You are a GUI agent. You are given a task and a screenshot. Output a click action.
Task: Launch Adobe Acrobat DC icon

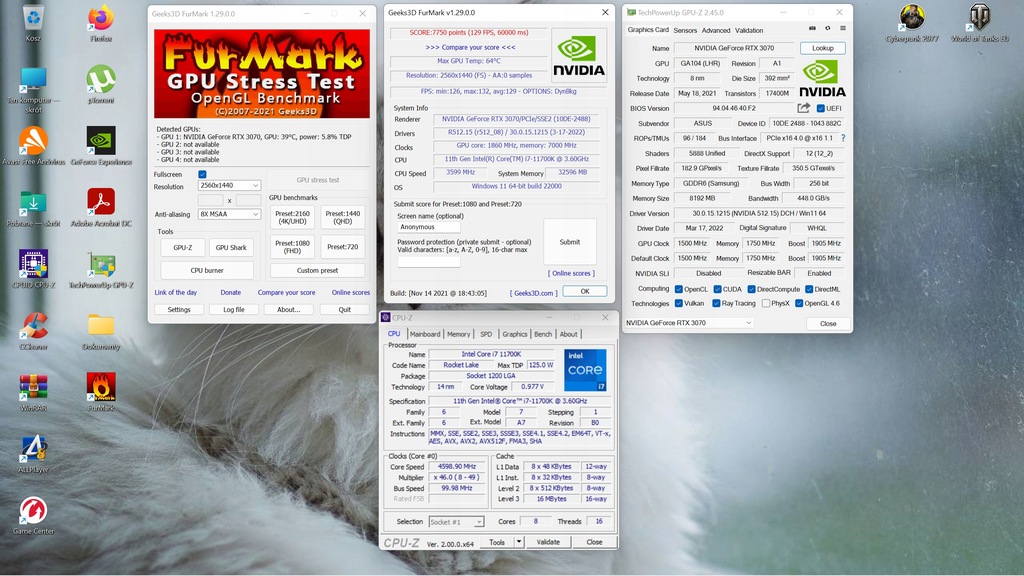pos(101,202)
